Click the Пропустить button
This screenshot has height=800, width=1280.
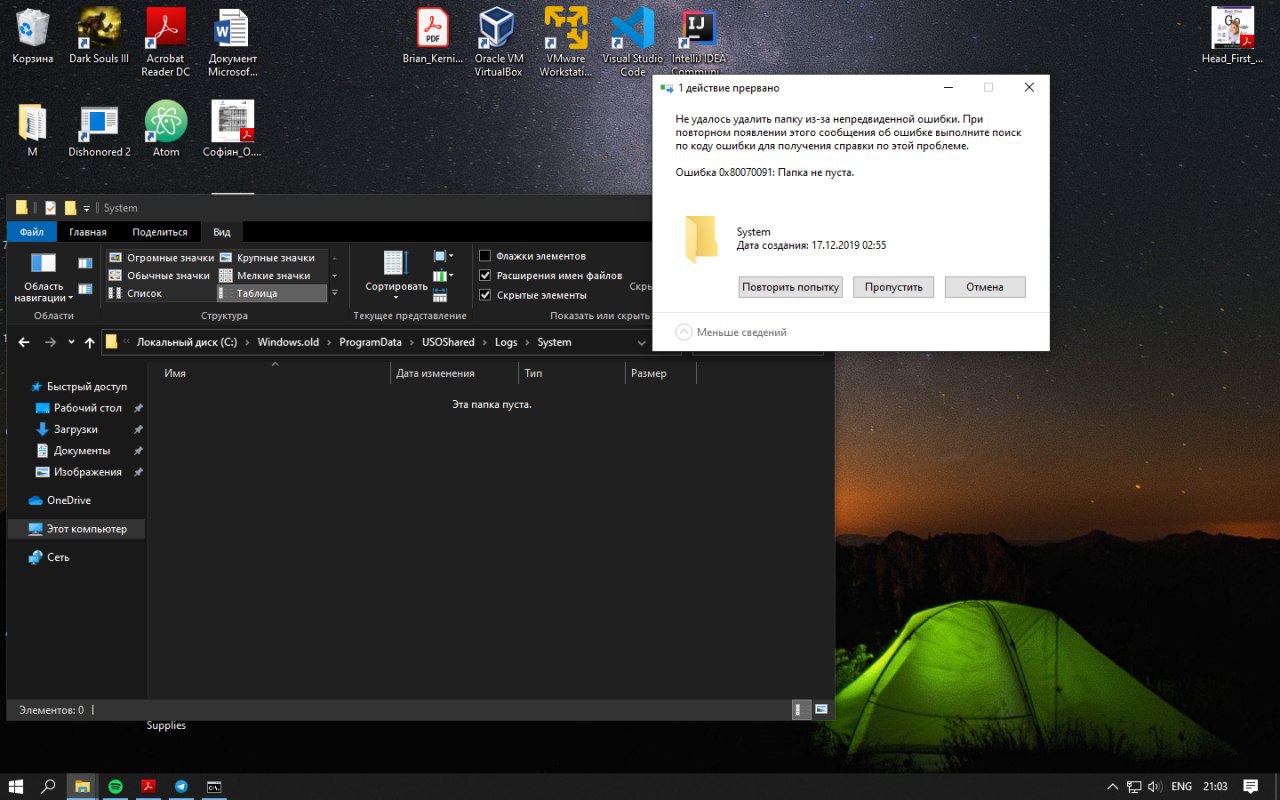(x=894, y=287)
